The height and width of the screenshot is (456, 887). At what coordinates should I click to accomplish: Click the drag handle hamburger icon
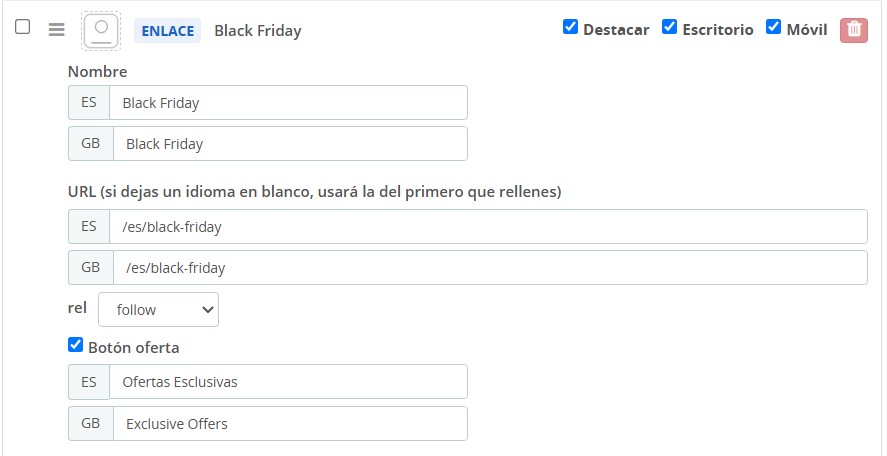pos(57,30)
